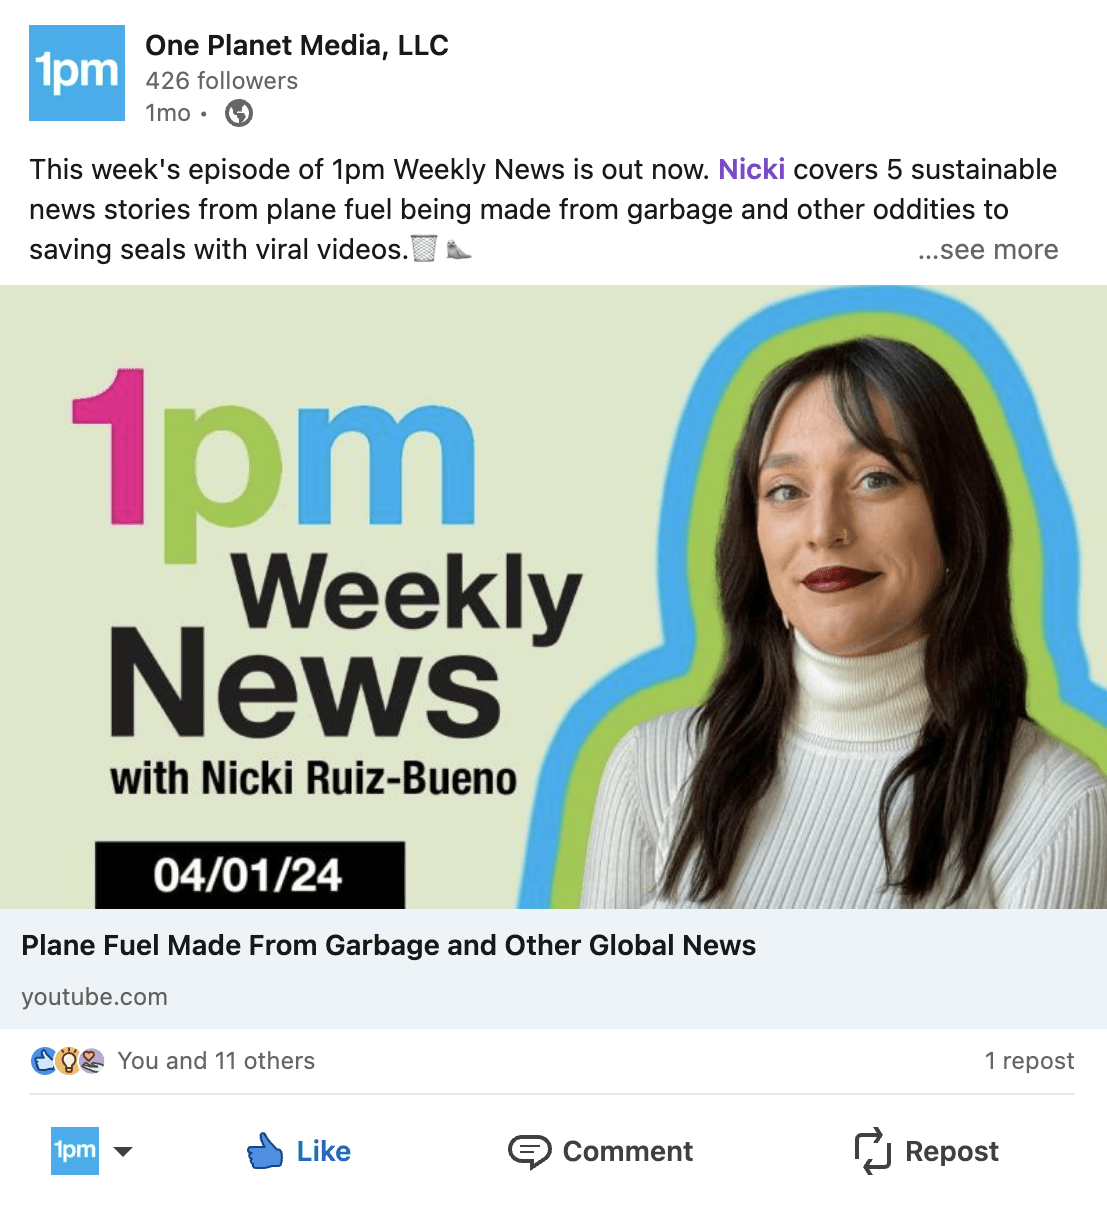Screen dimensions: 1107x1220
Task: Click the globe public visibility icon
Action: 239,113
